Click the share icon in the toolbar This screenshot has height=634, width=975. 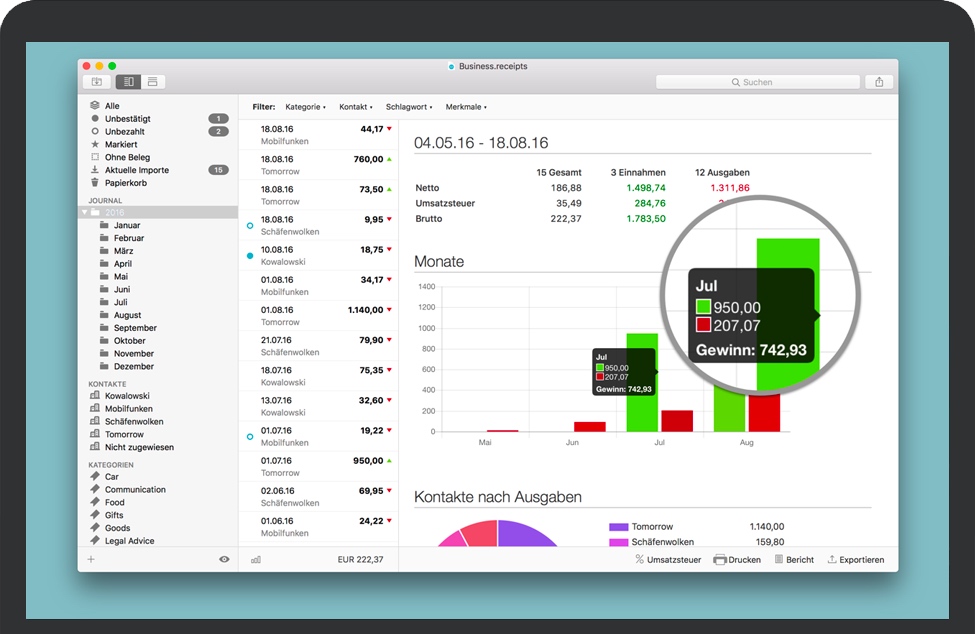pos(879,82)
